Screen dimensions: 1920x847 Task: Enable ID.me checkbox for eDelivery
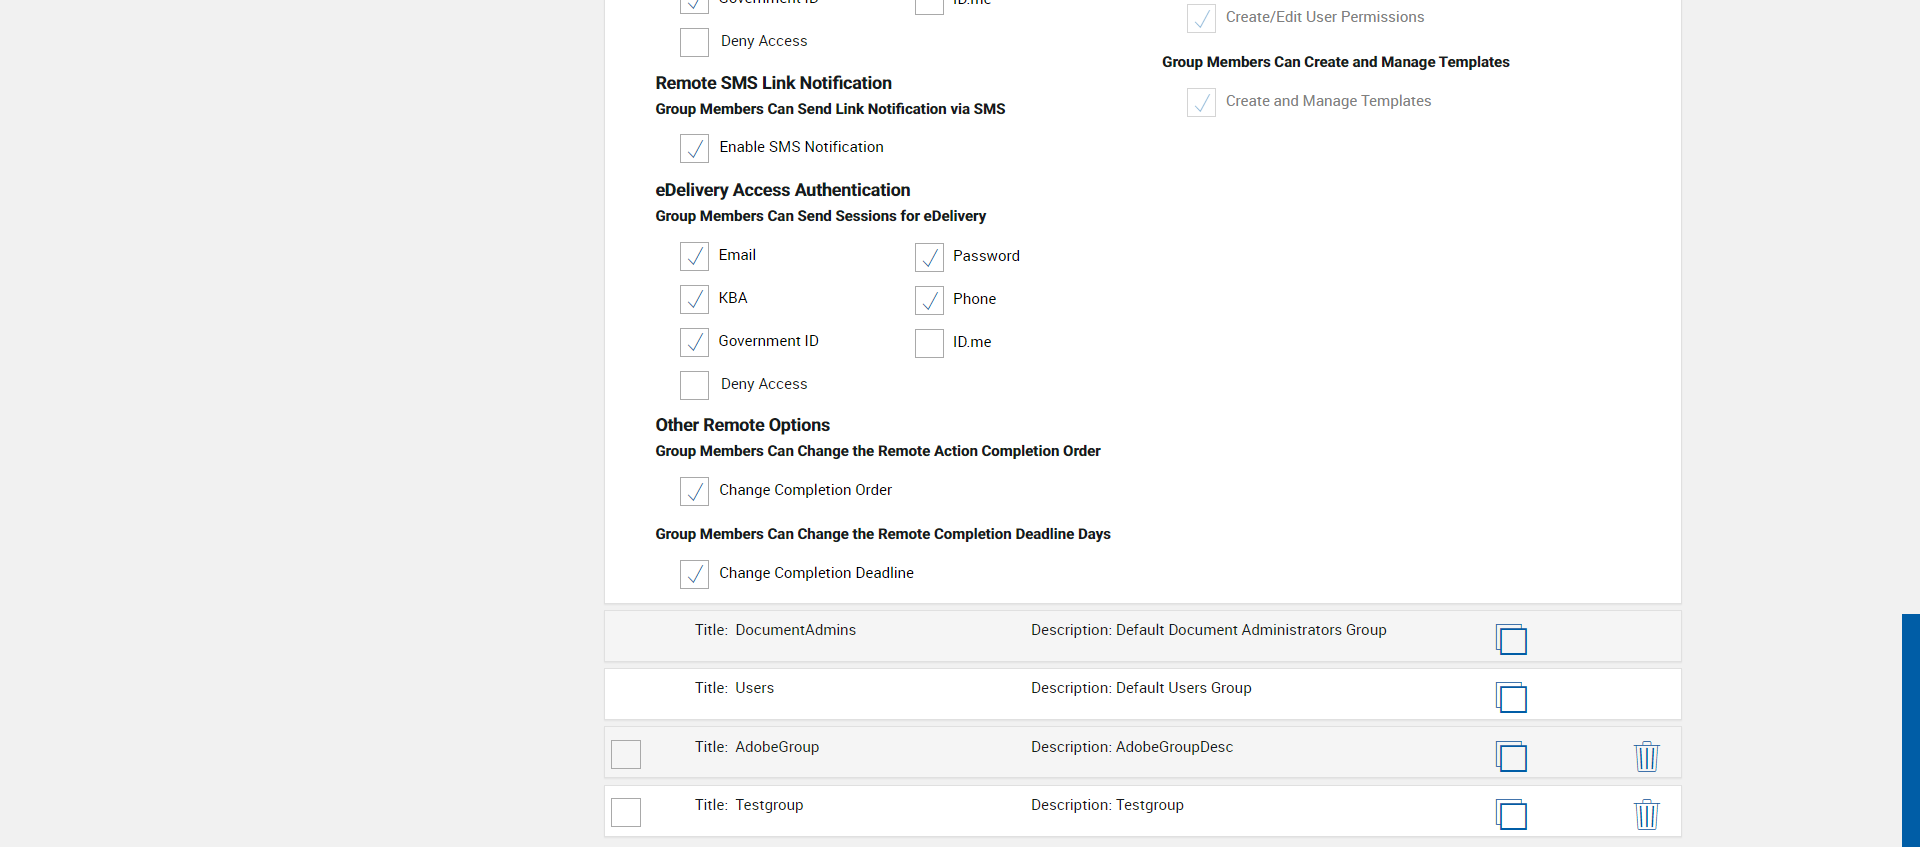point(929,343)
